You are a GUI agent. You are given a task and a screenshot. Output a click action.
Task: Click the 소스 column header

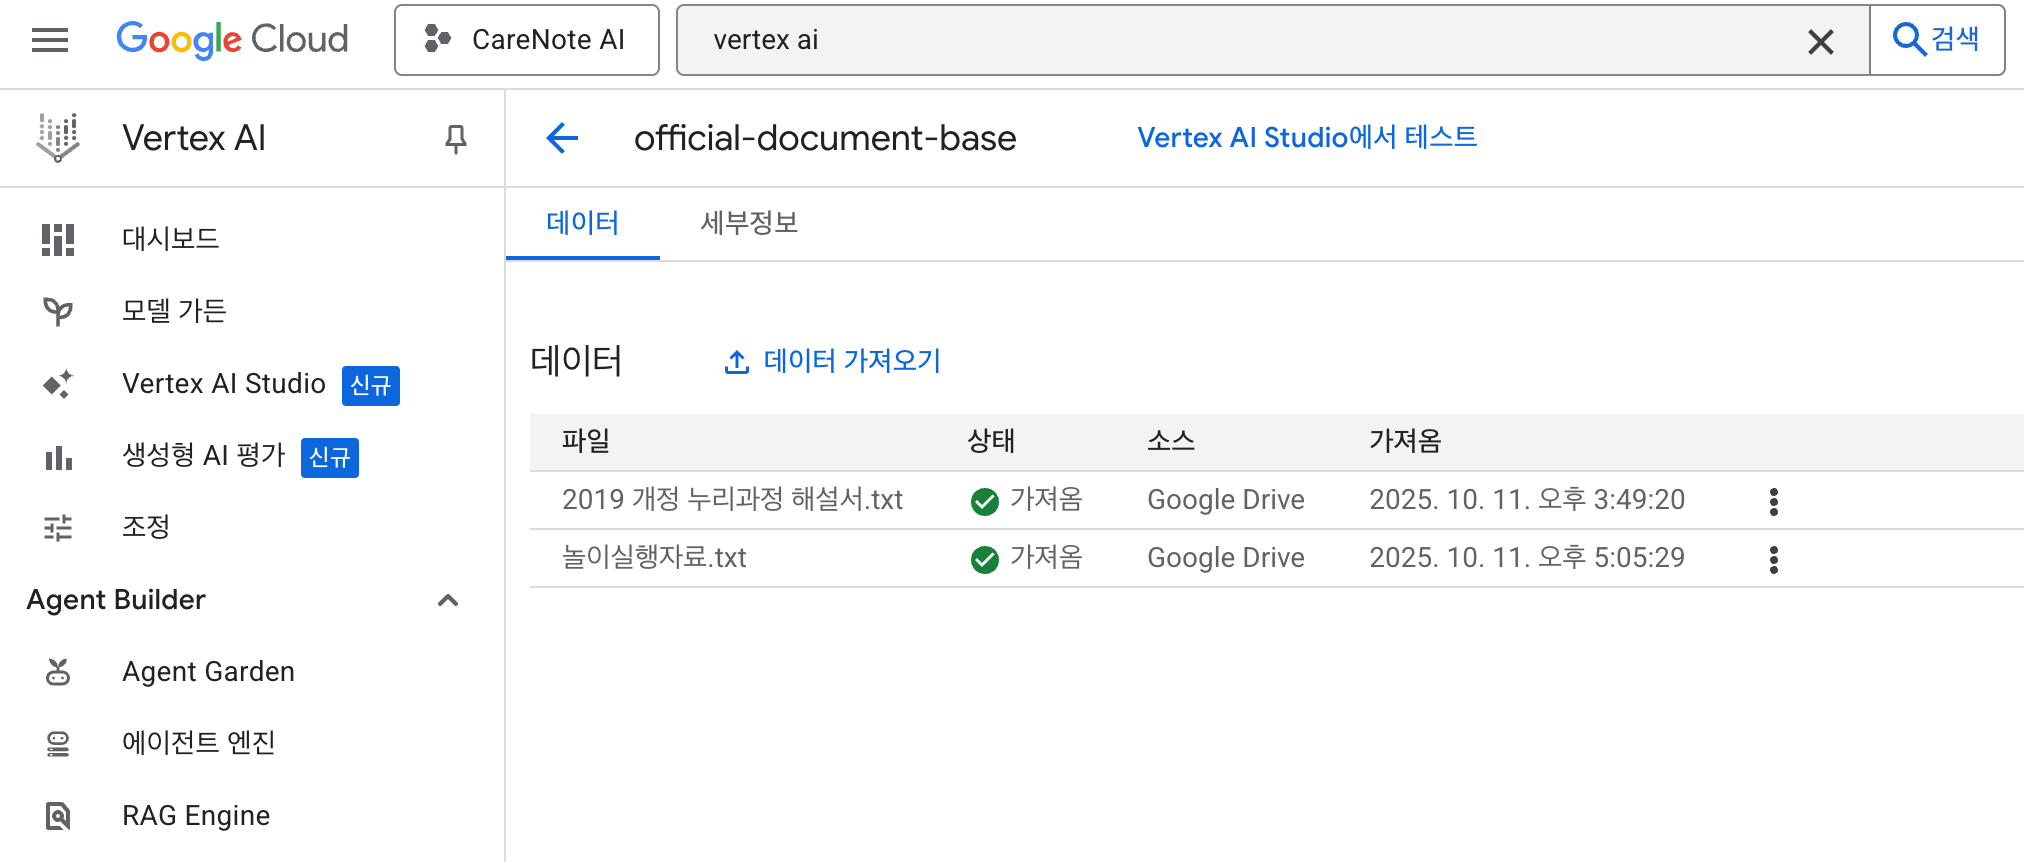coord(1171,441)
